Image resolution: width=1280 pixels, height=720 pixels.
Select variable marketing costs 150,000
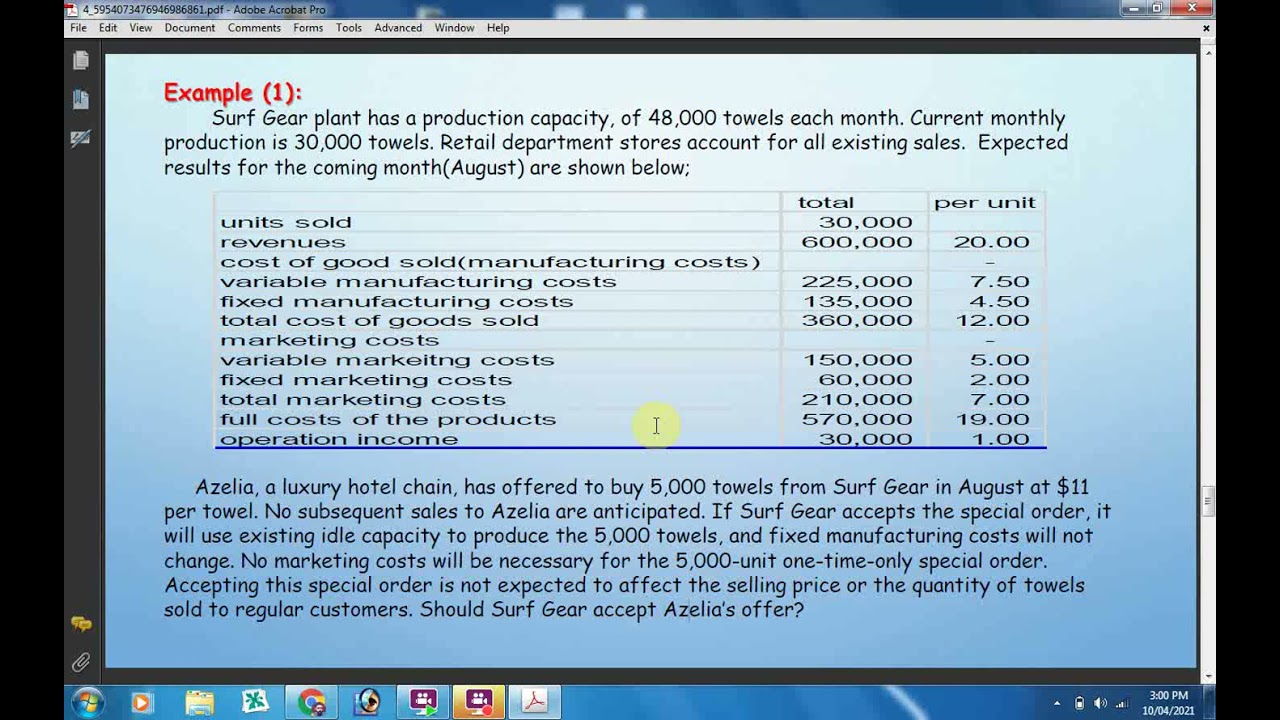point(857,360)
